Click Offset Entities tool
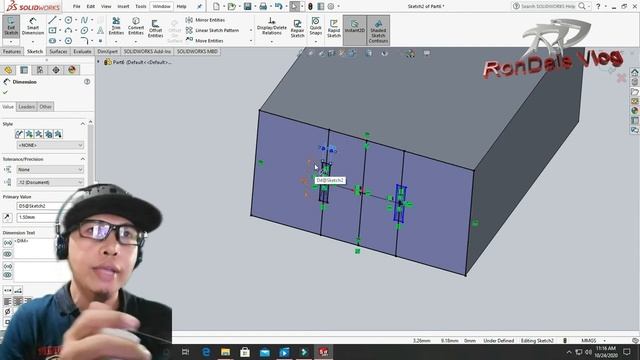This screenshot has width=640, height=360. [156, 29]
